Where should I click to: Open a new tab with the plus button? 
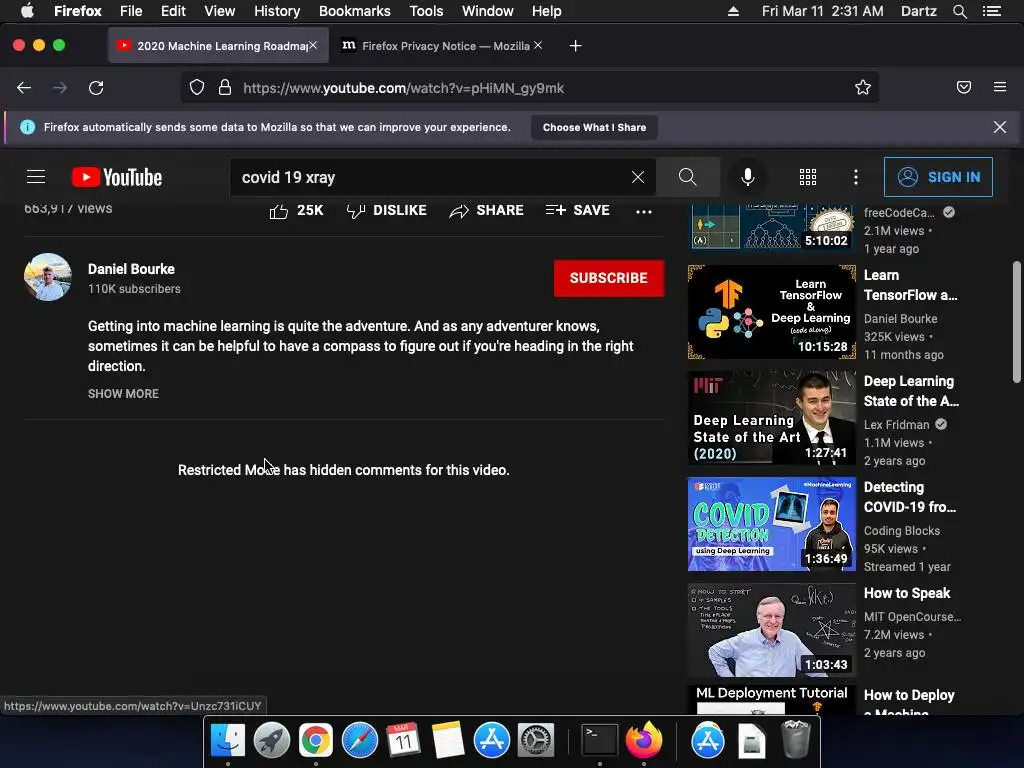(575, 46)
